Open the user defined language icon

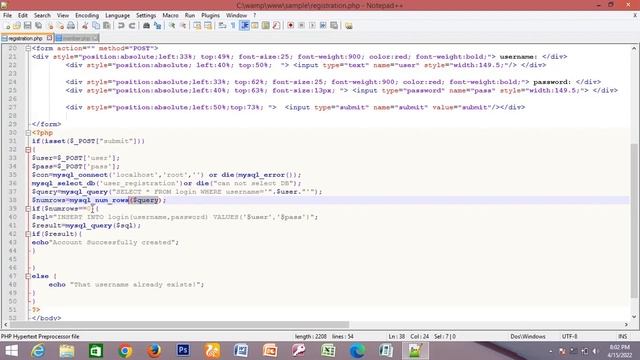coord(255,26)
